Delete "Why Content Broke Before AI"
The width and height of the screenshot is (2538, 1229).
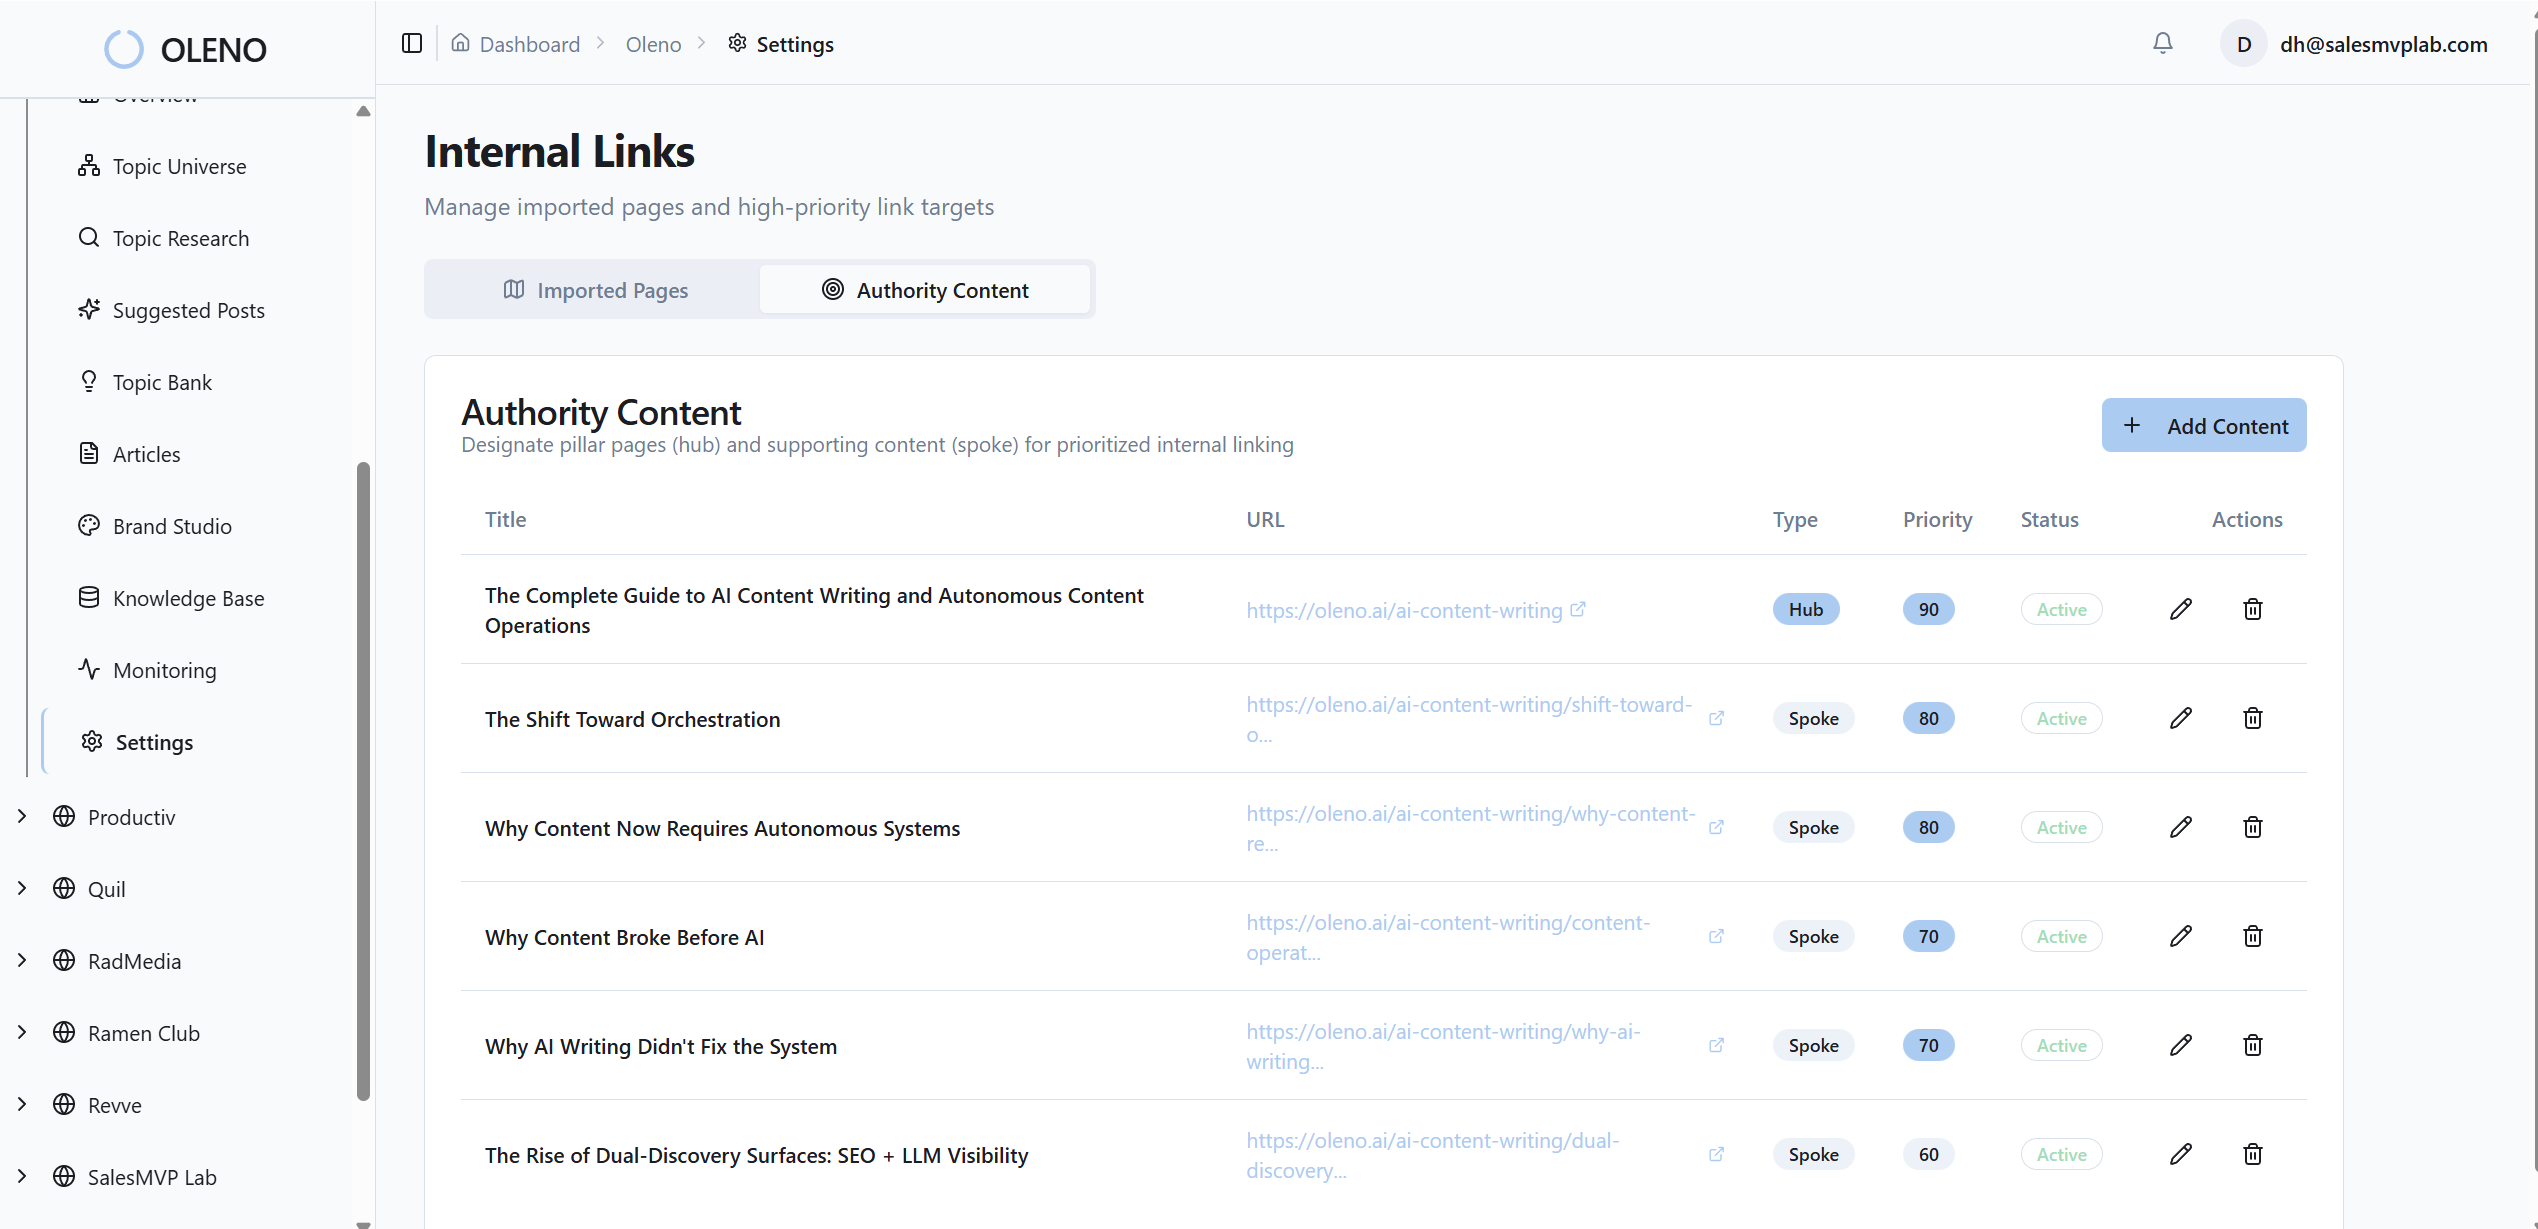(x=2252, y=936)
